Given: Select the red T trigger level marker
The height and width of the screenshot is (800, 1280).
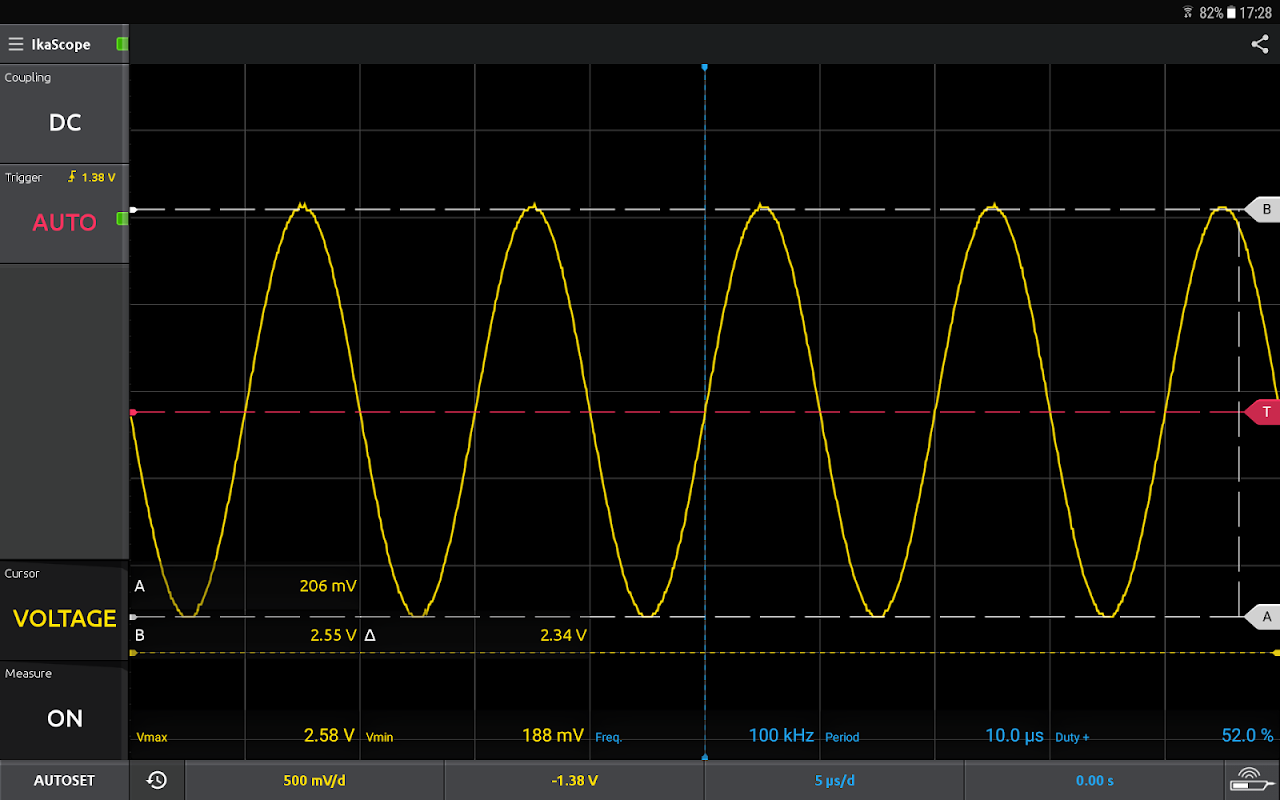Looking at the screenshot, I should coord(1264,412).
